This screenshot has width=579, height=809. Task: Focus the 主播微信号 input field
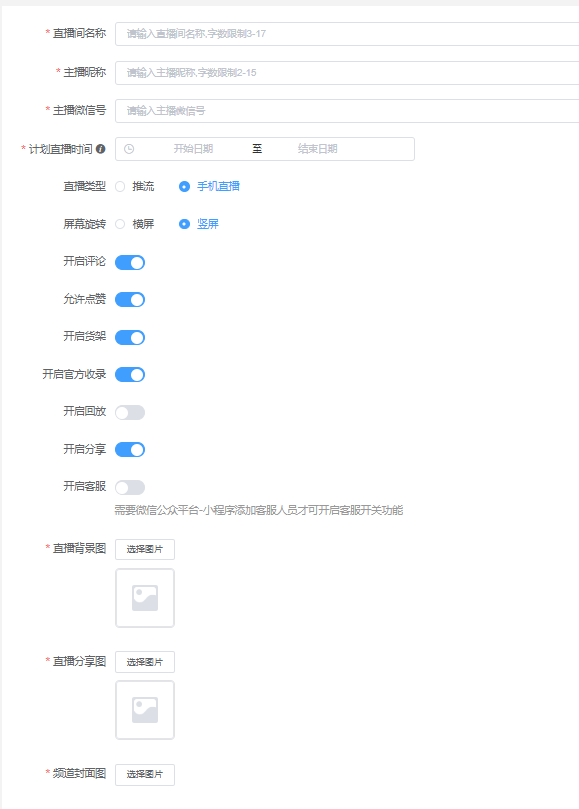[x=347, y=110]
